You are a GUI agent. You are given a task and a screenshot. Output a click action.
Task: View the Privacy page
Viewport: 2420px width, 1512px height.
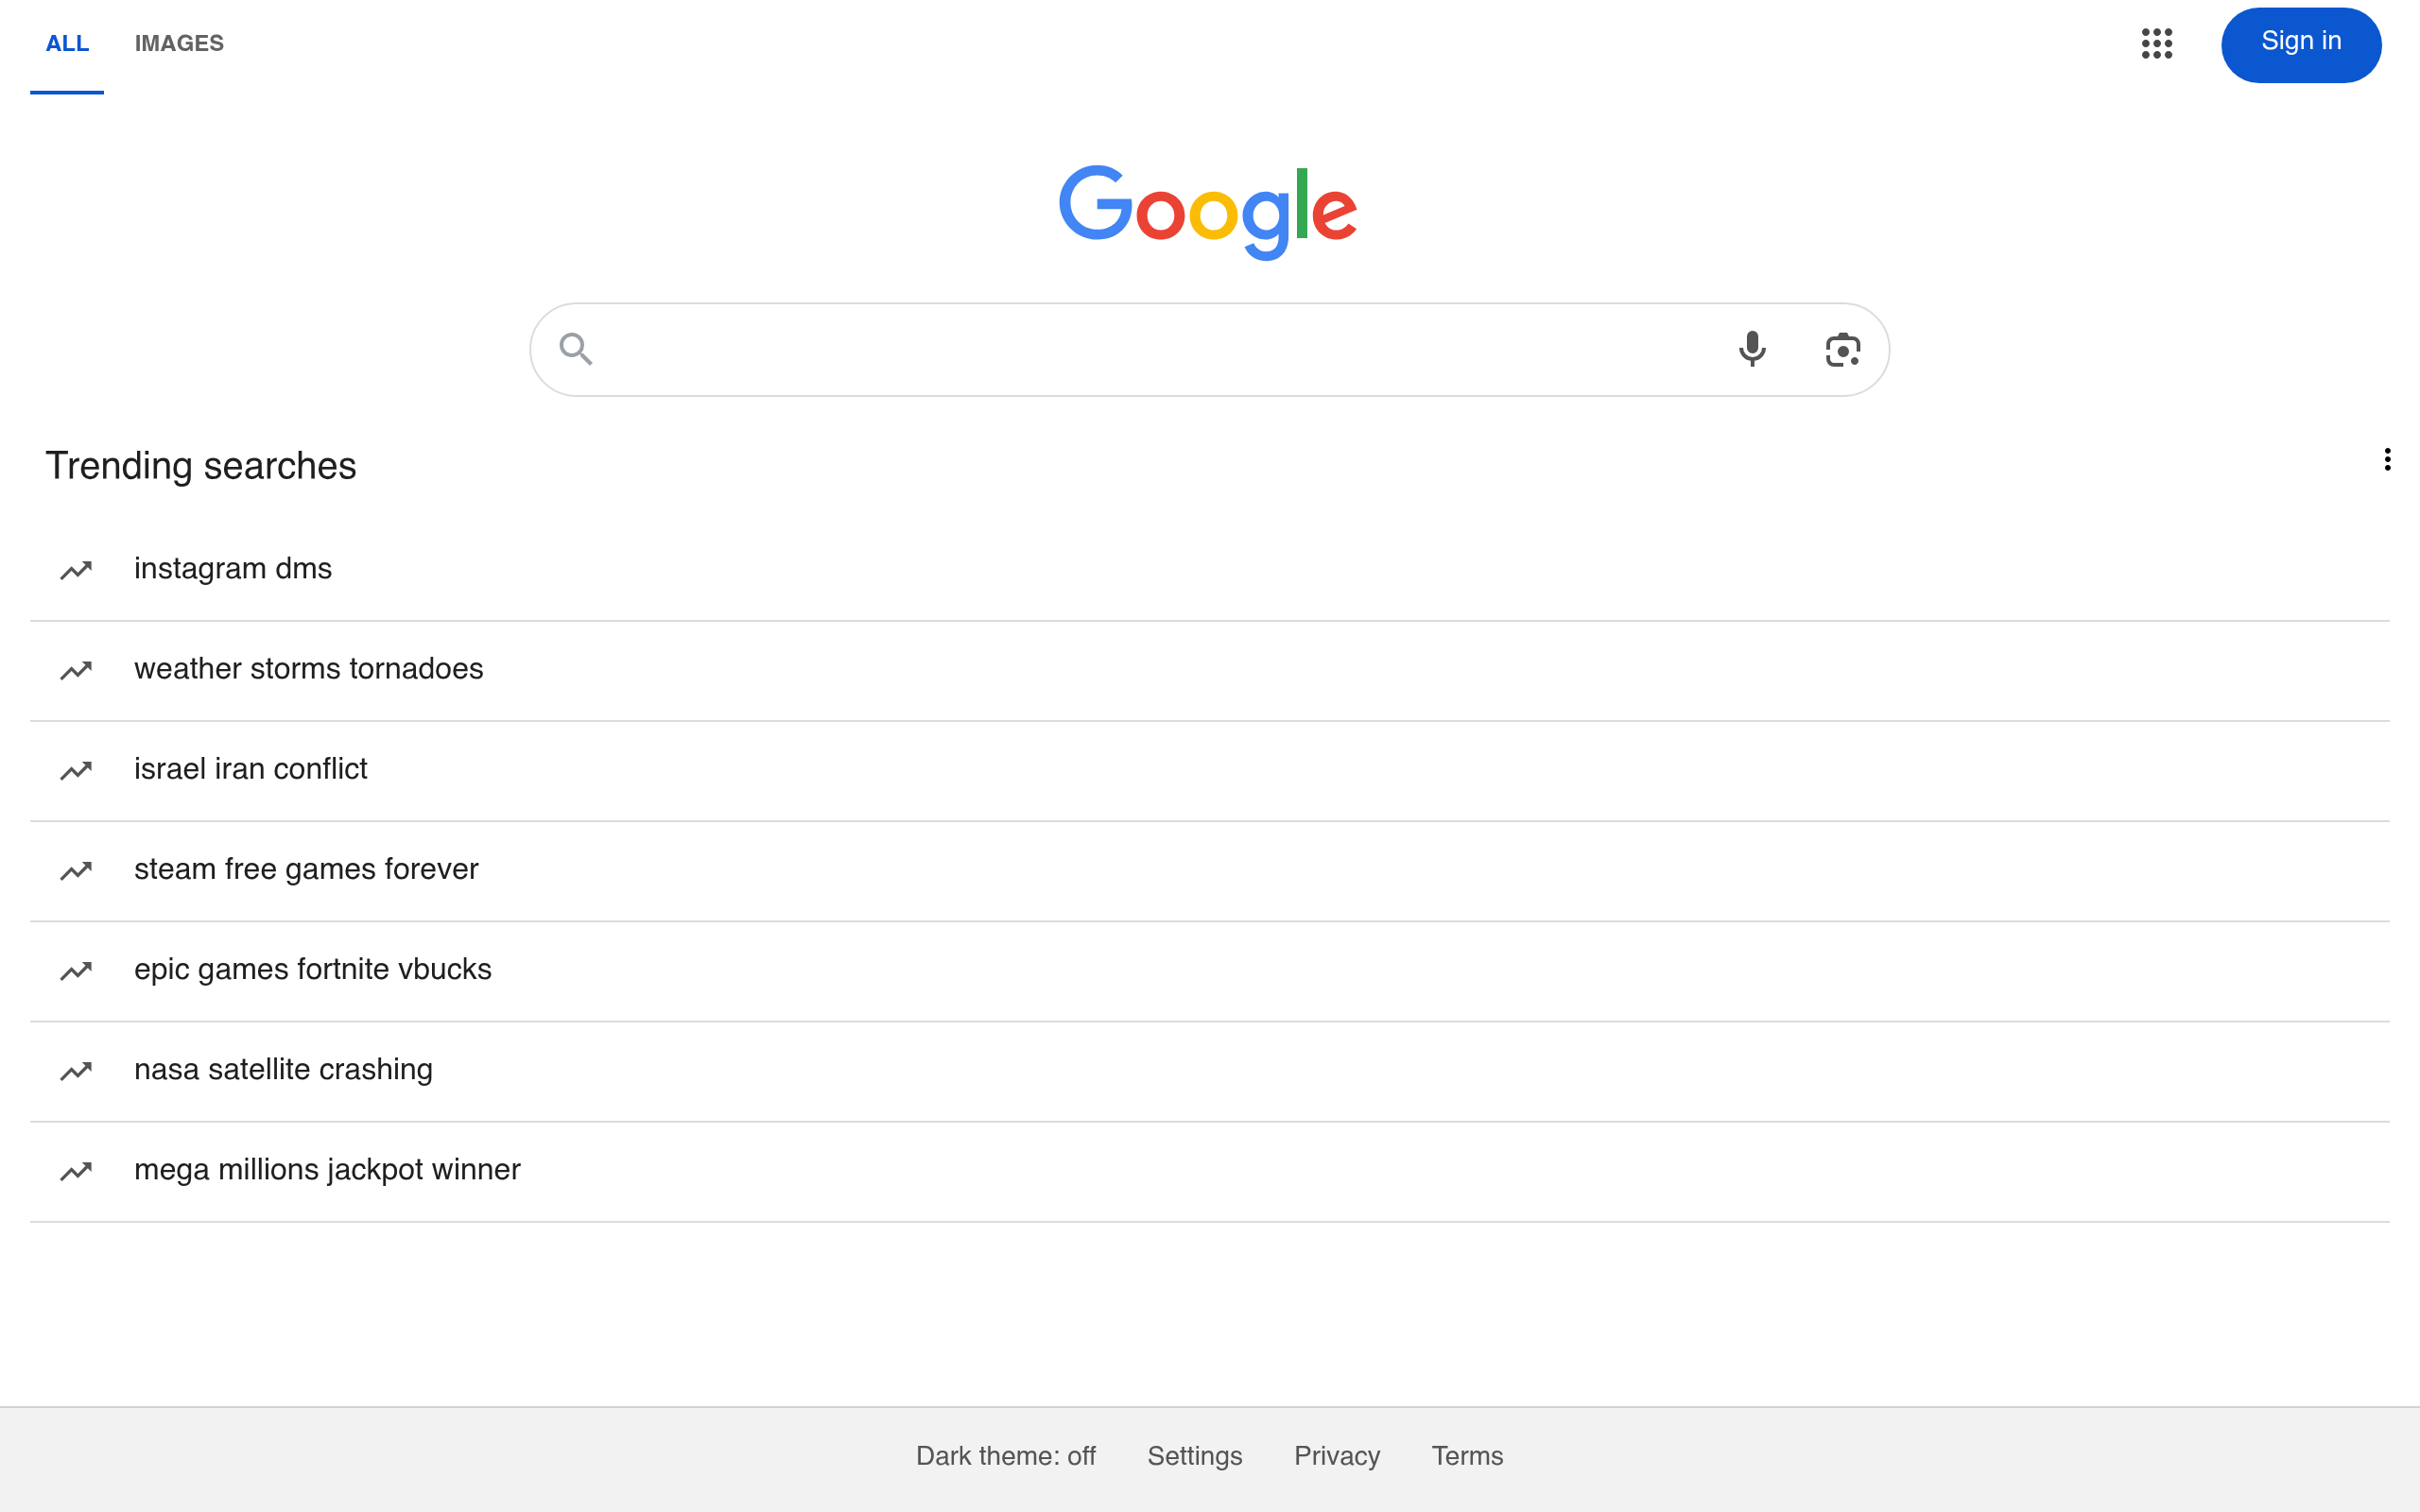pos(1336,1456)
